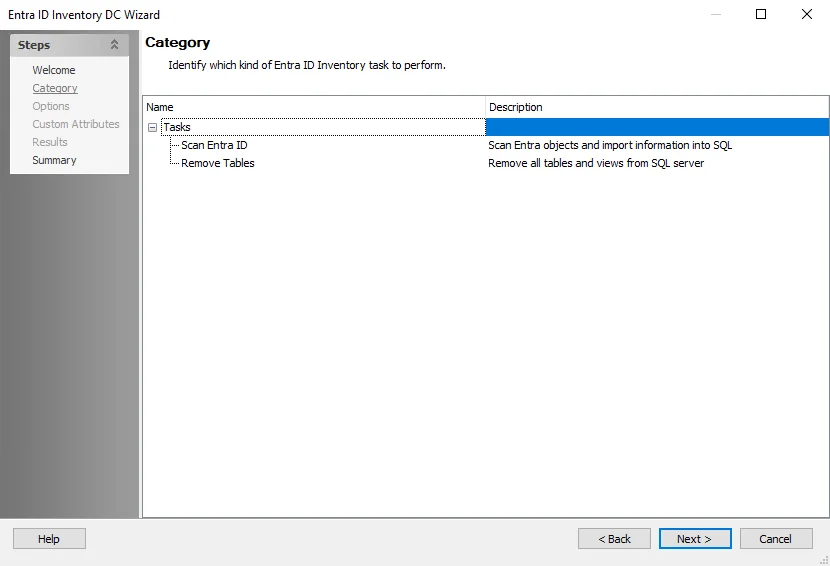Go to the Welcome step
This screenshot has height=566, width=830.
click(x=53, y=70)
